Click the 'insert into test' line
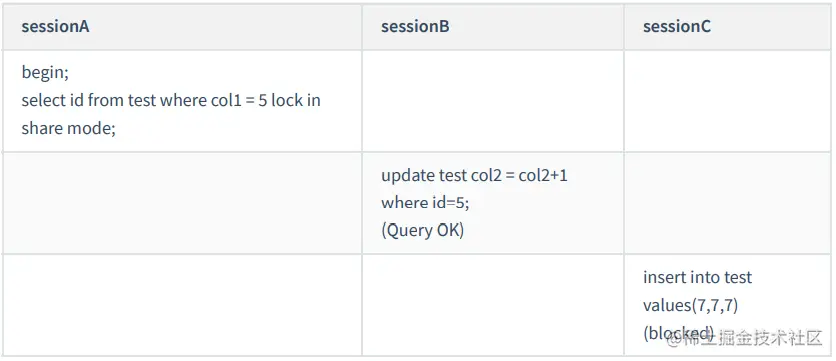The width and height of the screenshot is (836, 361). click(x=697, y=277)
